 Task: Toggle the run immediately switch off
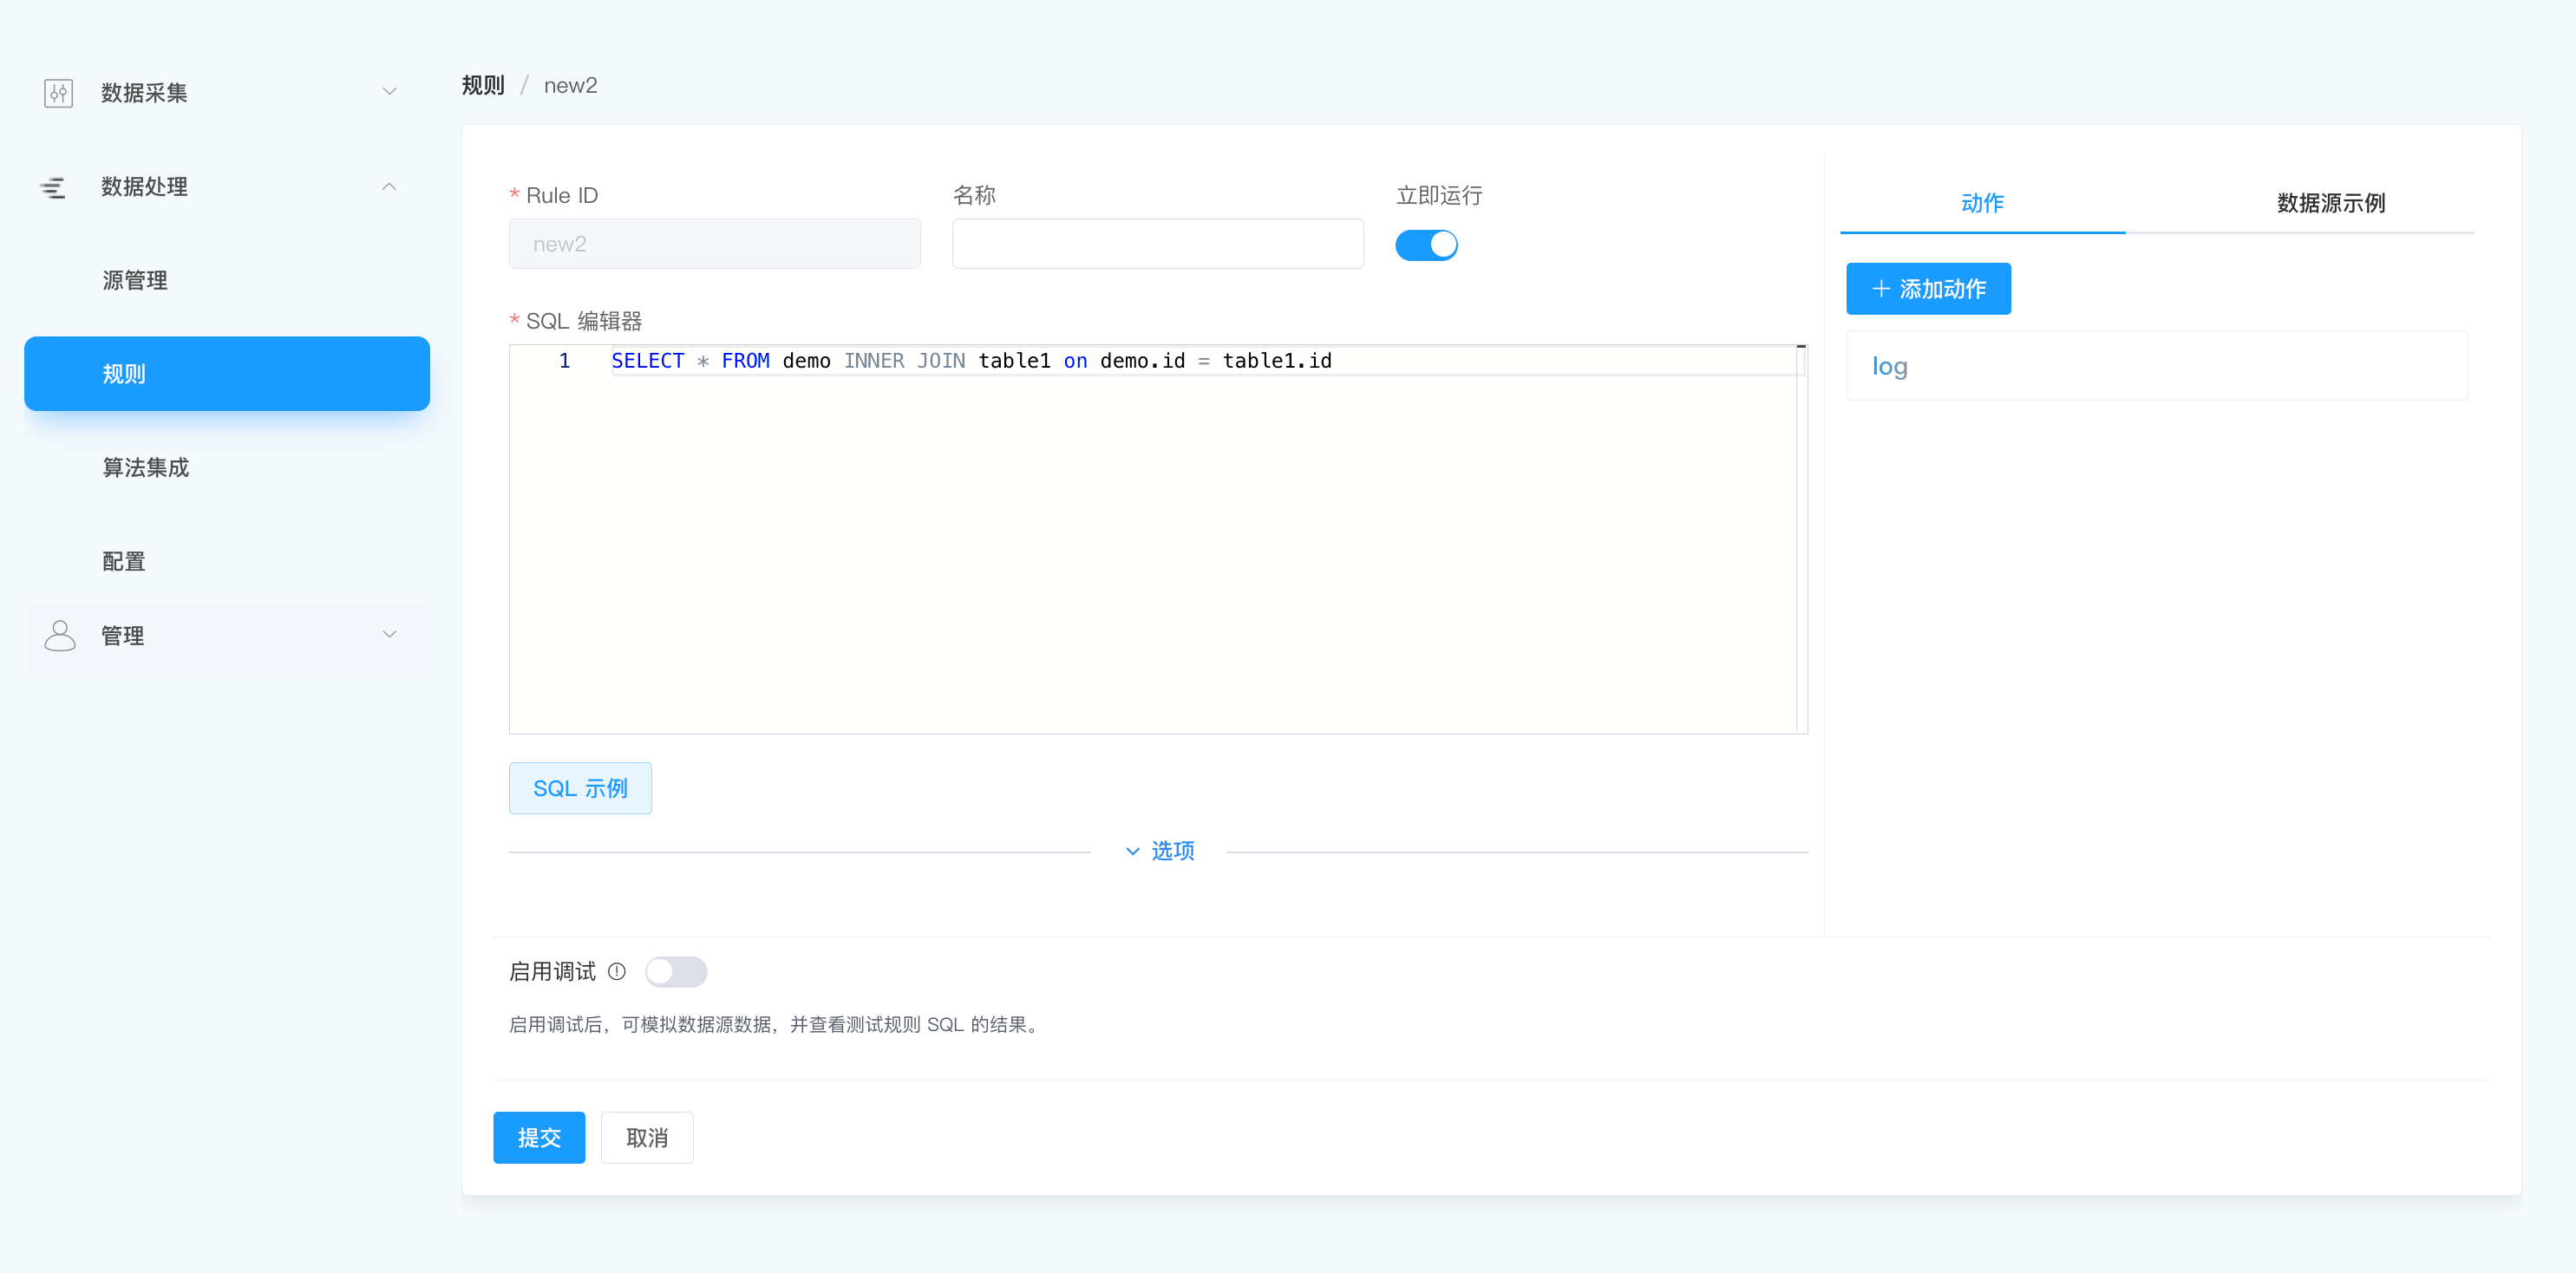tap(1426, 245)
